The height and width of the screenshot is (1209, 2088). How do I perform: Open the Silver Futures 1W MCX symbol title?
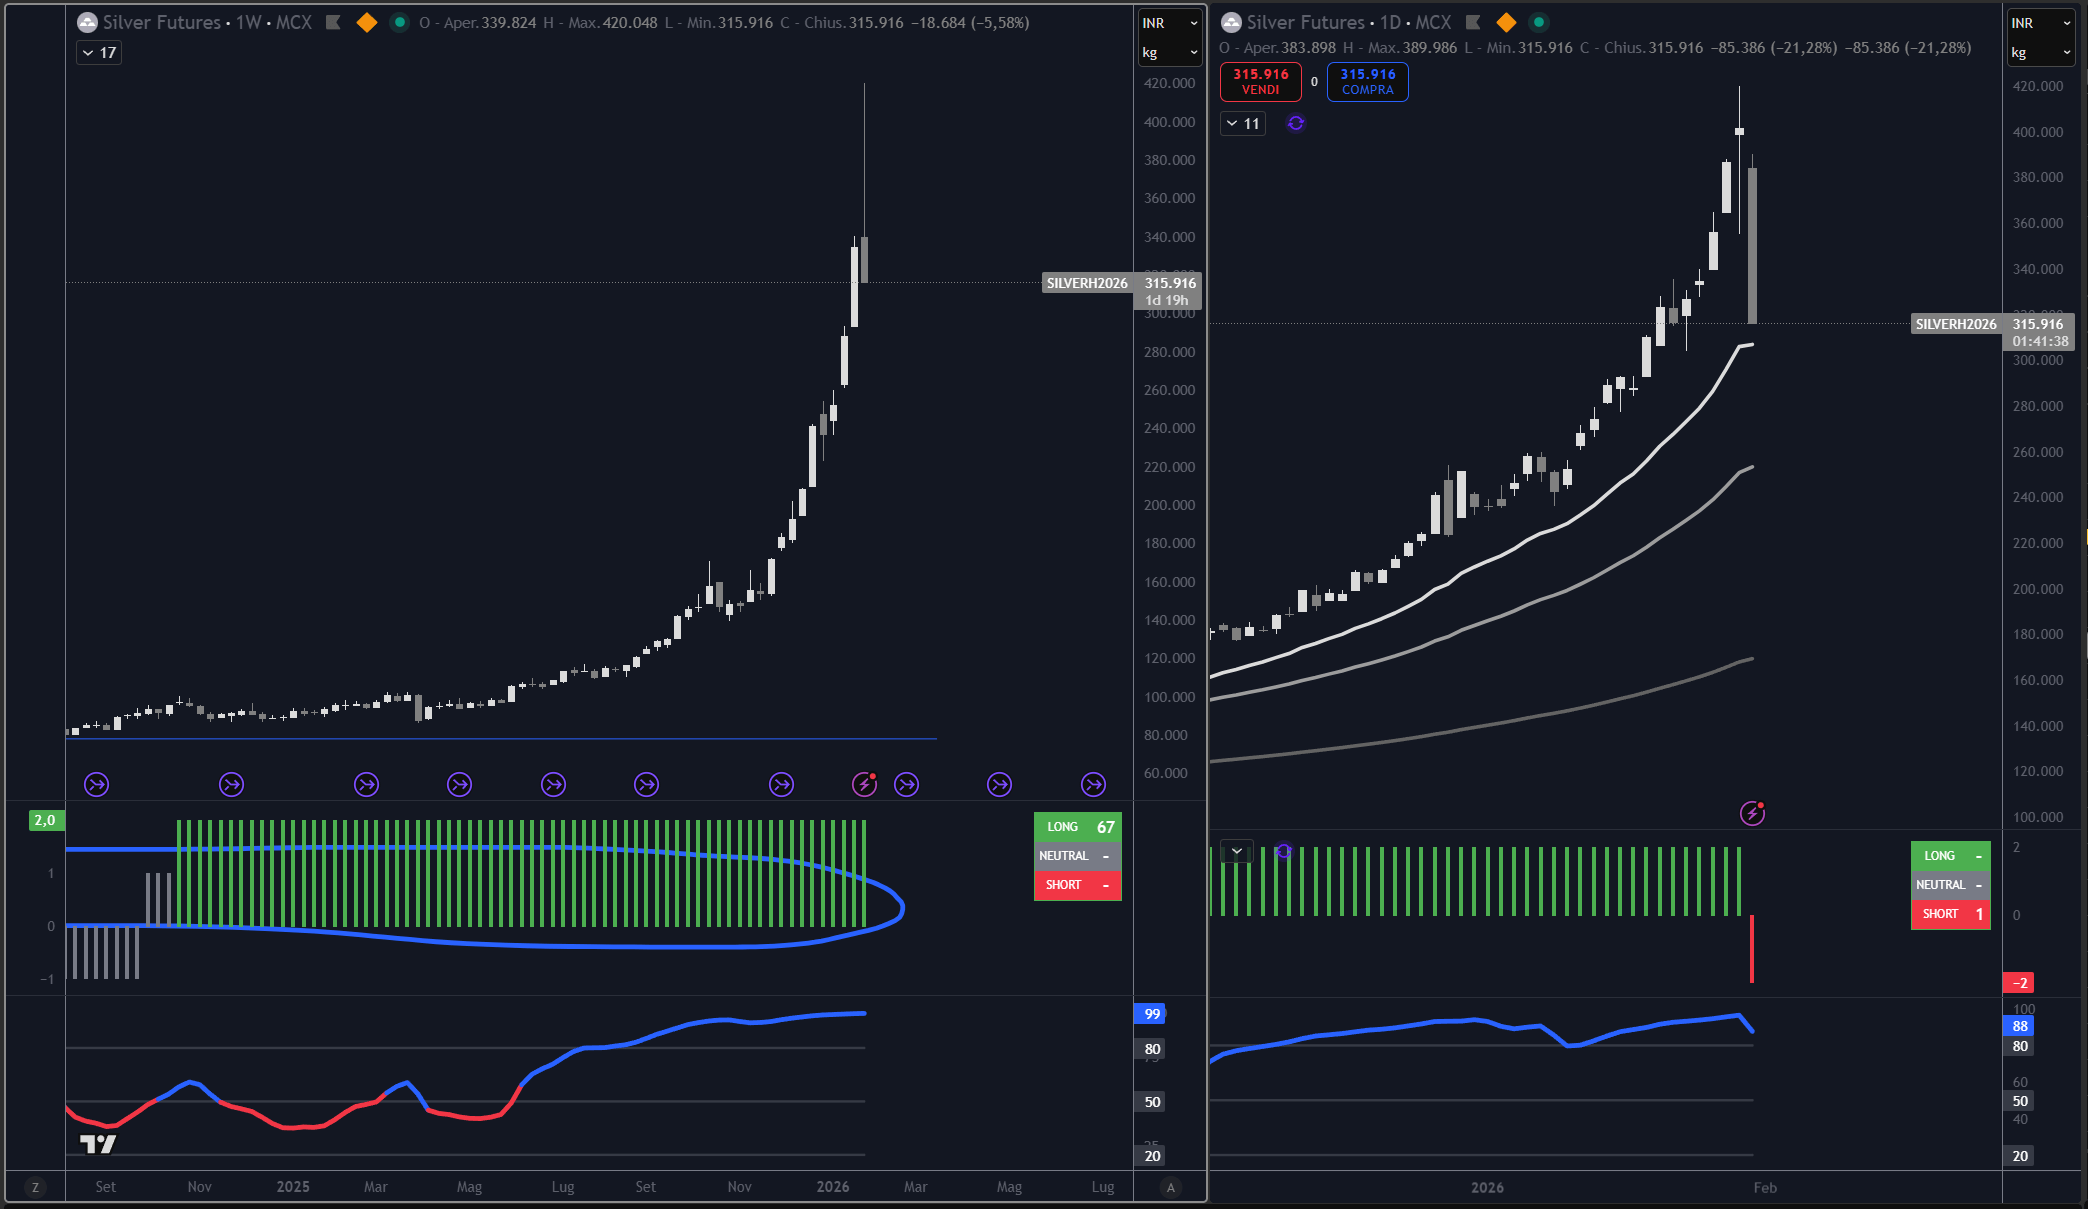[x=207, y=22]
